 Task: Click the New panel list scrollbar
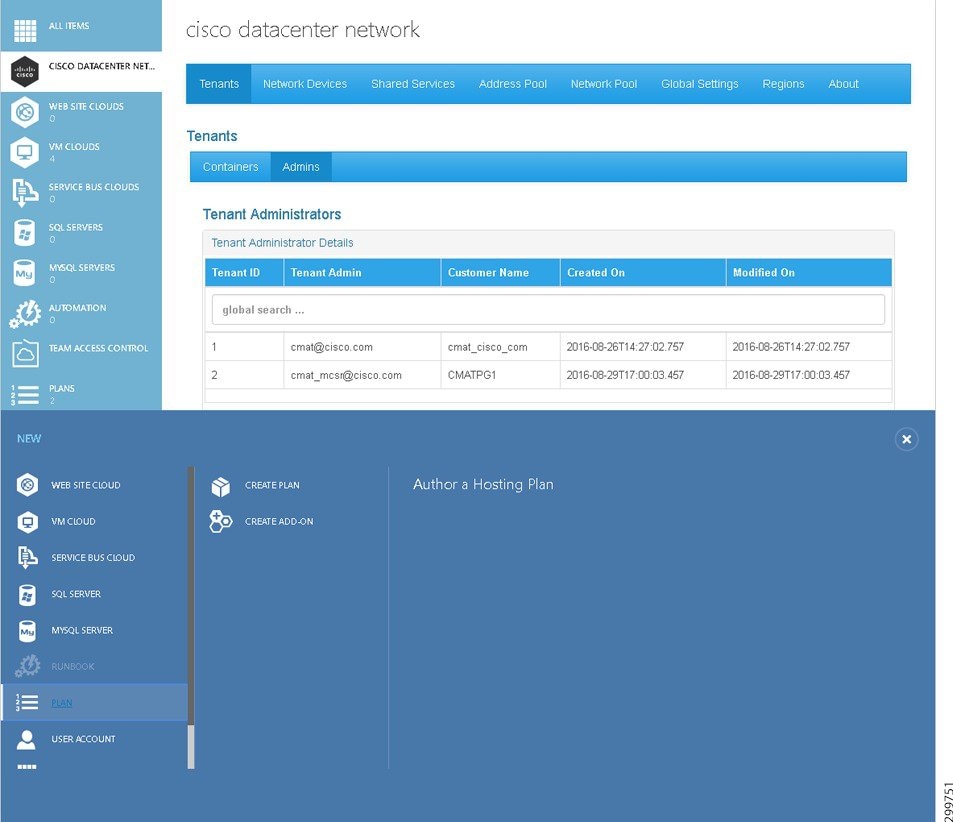click(191, 617)
